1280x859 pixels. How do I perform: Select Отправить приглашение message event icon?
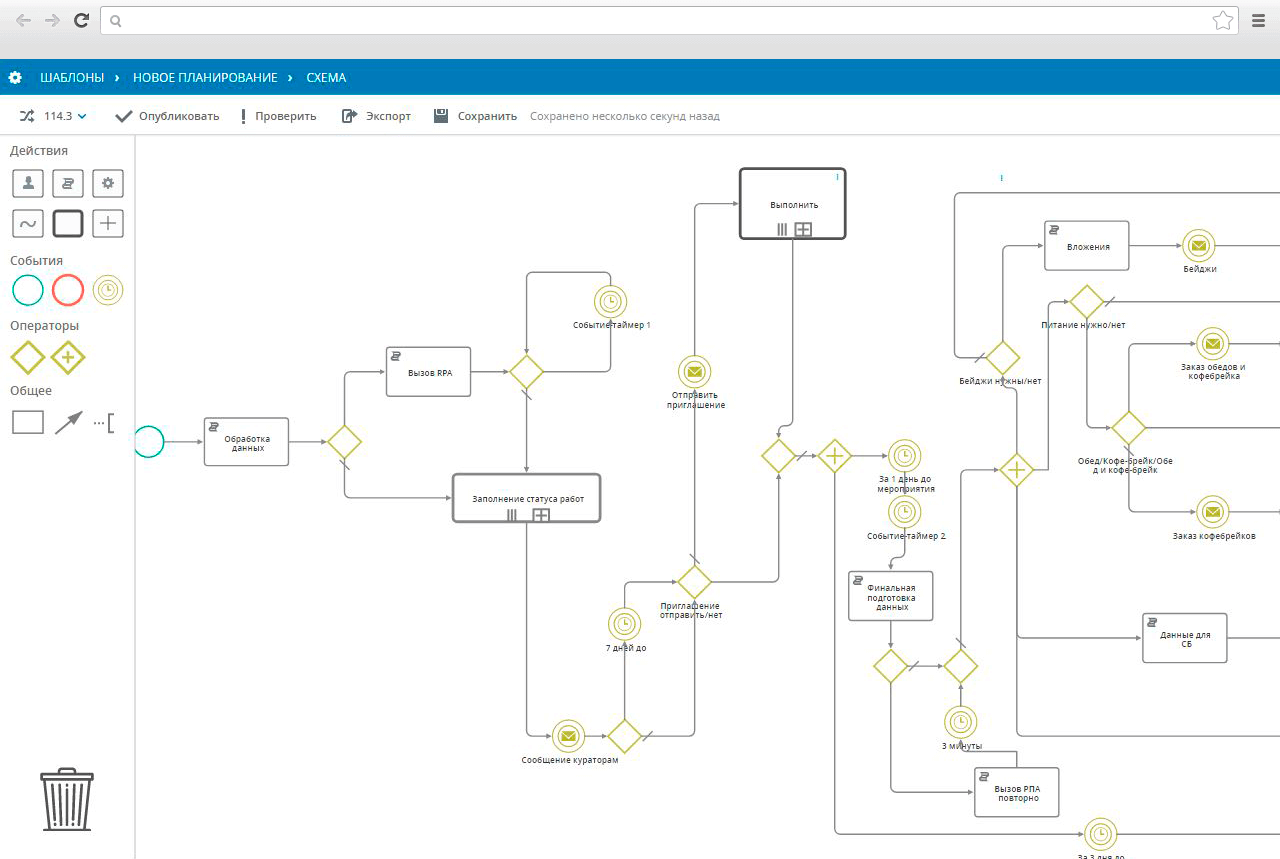point(694,372)
